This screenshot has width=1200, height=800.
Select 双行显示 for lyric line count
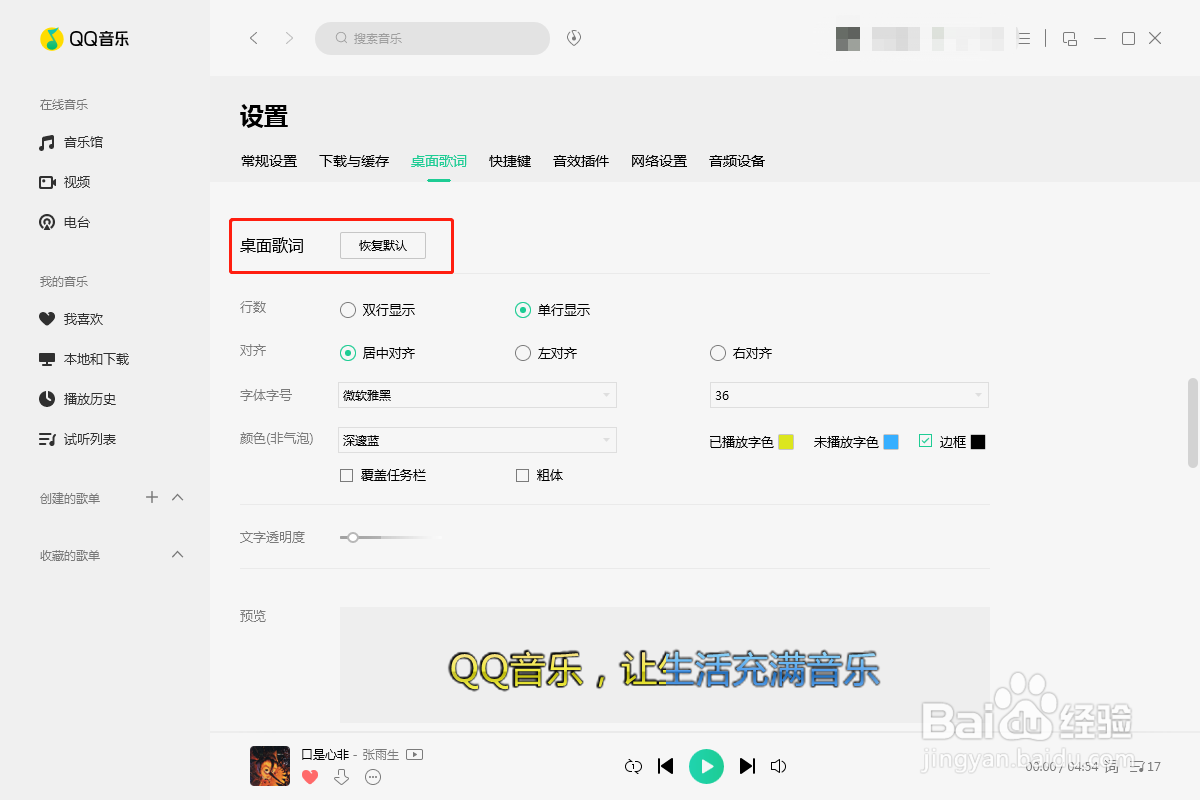(348, 310)
